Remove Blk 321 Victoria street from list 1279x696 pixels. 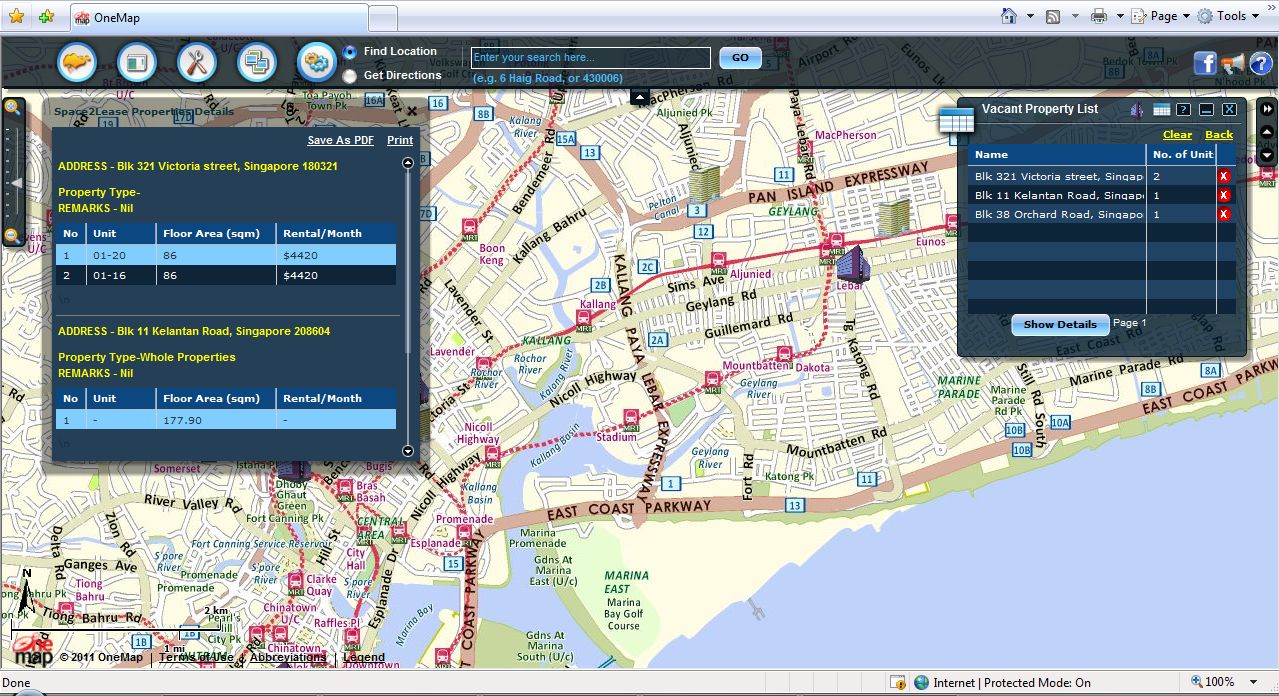(x=1224, y=176)
